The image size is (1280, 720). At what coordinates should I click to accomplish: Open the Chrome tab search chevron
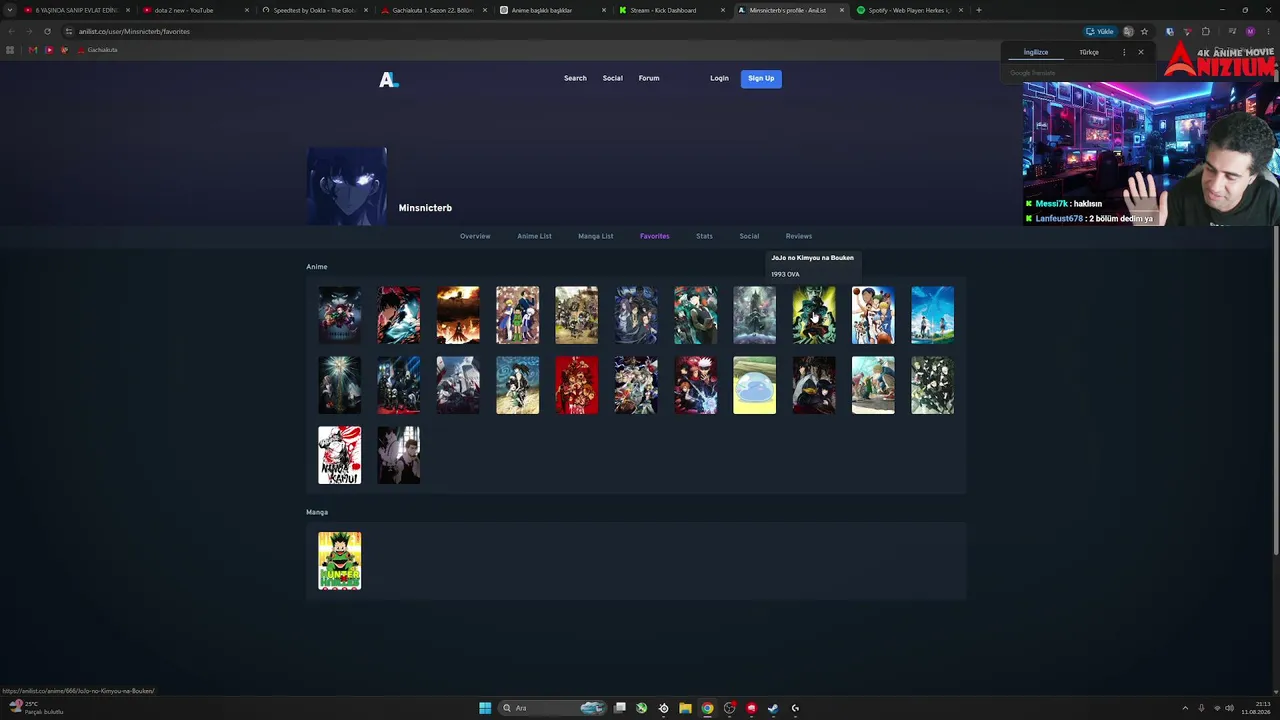point(10,10)
